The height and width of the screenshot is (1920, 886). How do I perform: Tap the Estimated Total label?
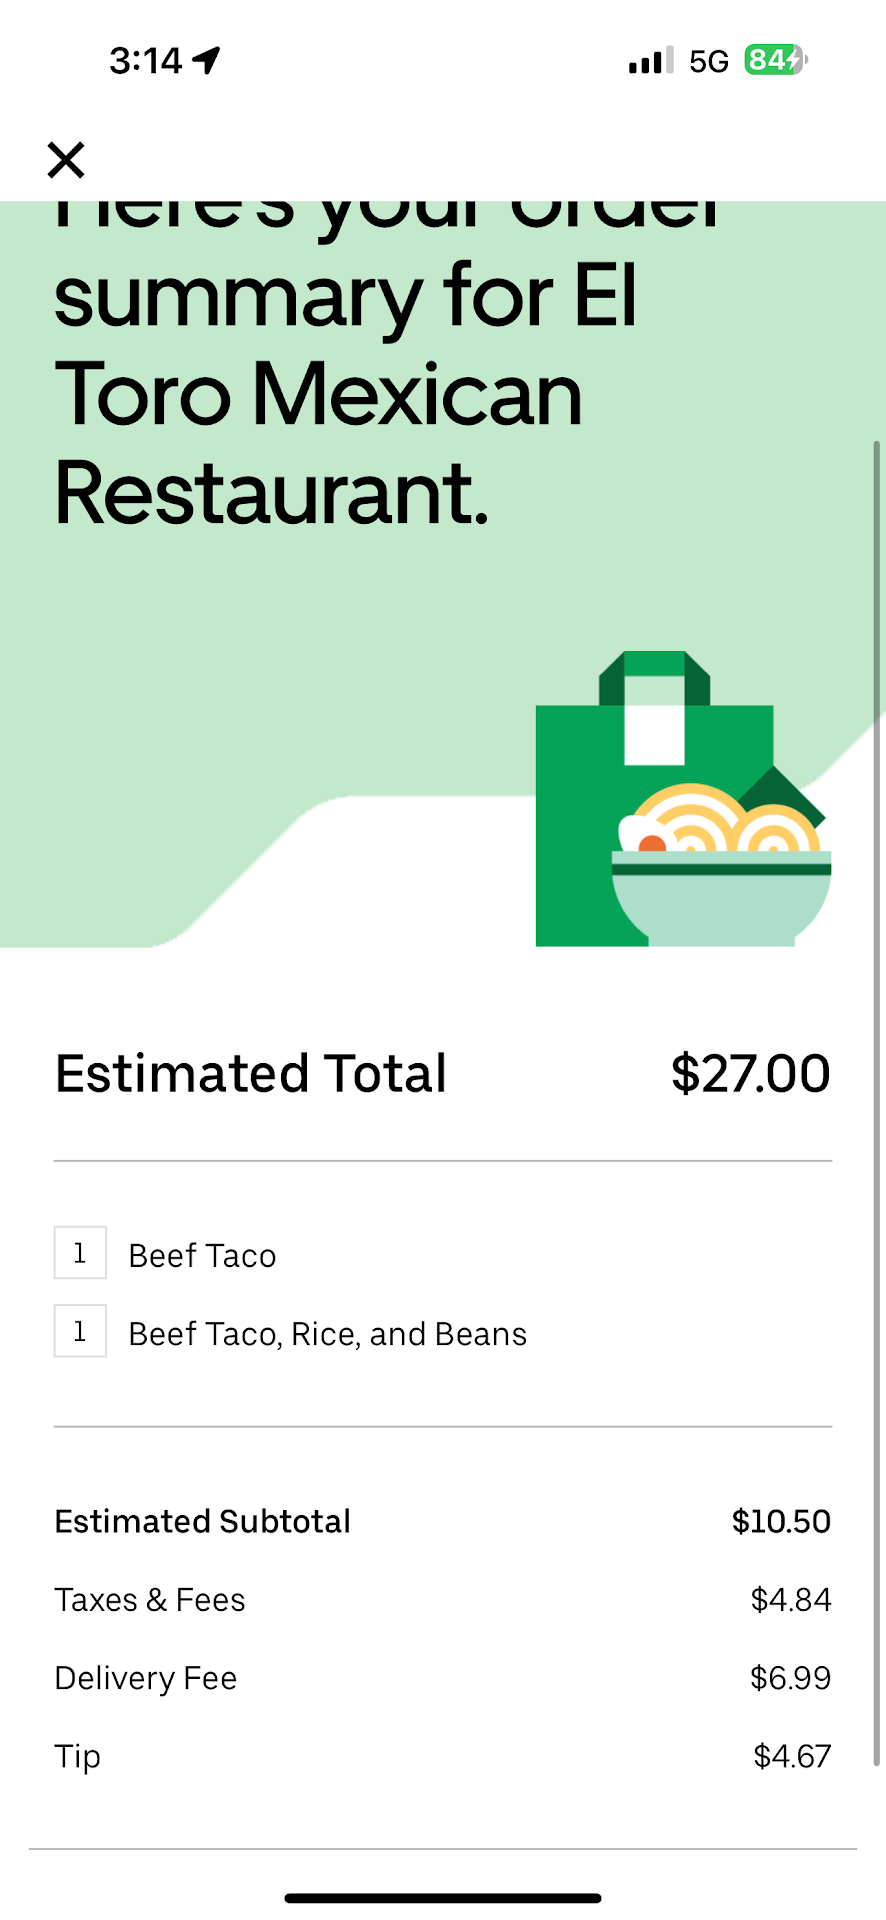pos(250,1074)
